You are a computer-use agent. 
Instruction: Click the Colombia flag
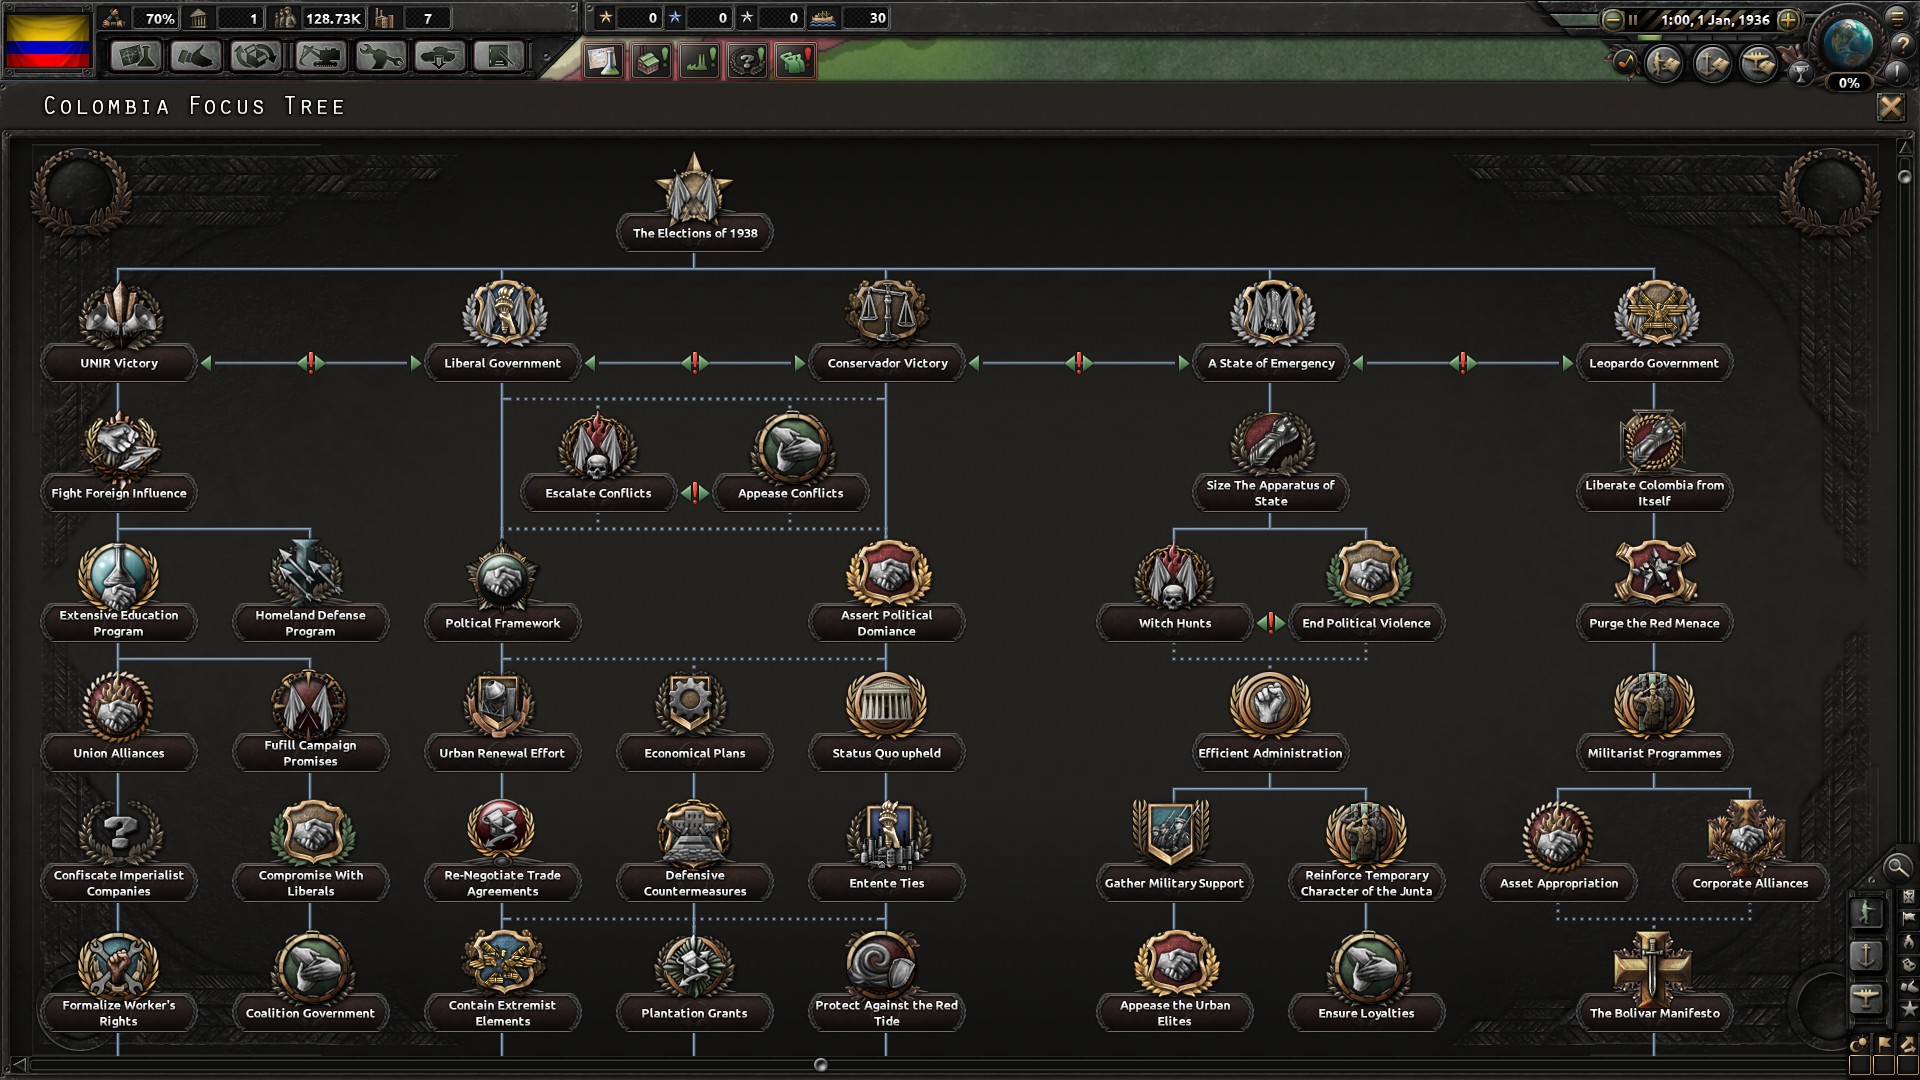tap(48, 40)
